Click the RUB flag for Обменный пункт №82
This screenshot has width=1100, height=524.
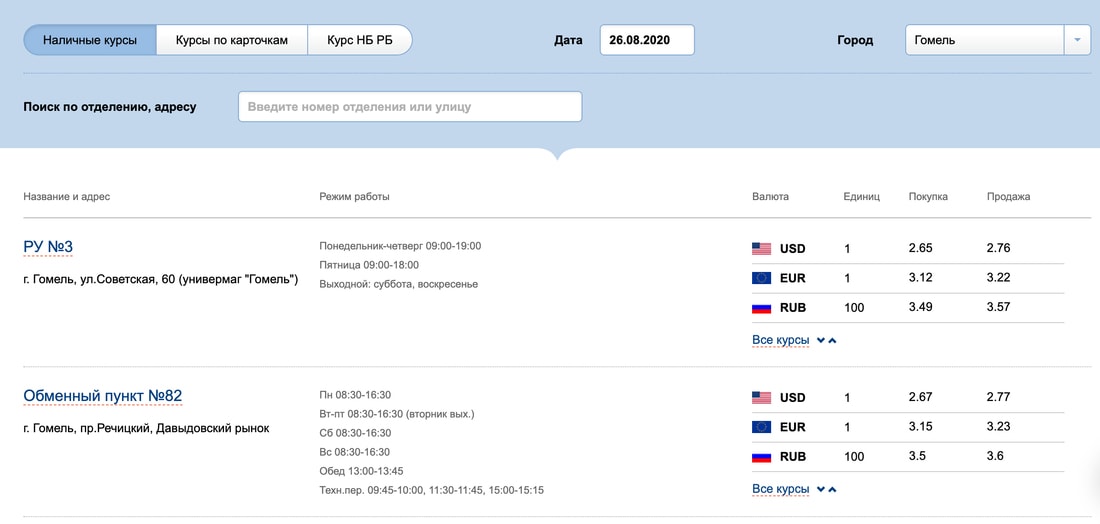pos(761,457)
